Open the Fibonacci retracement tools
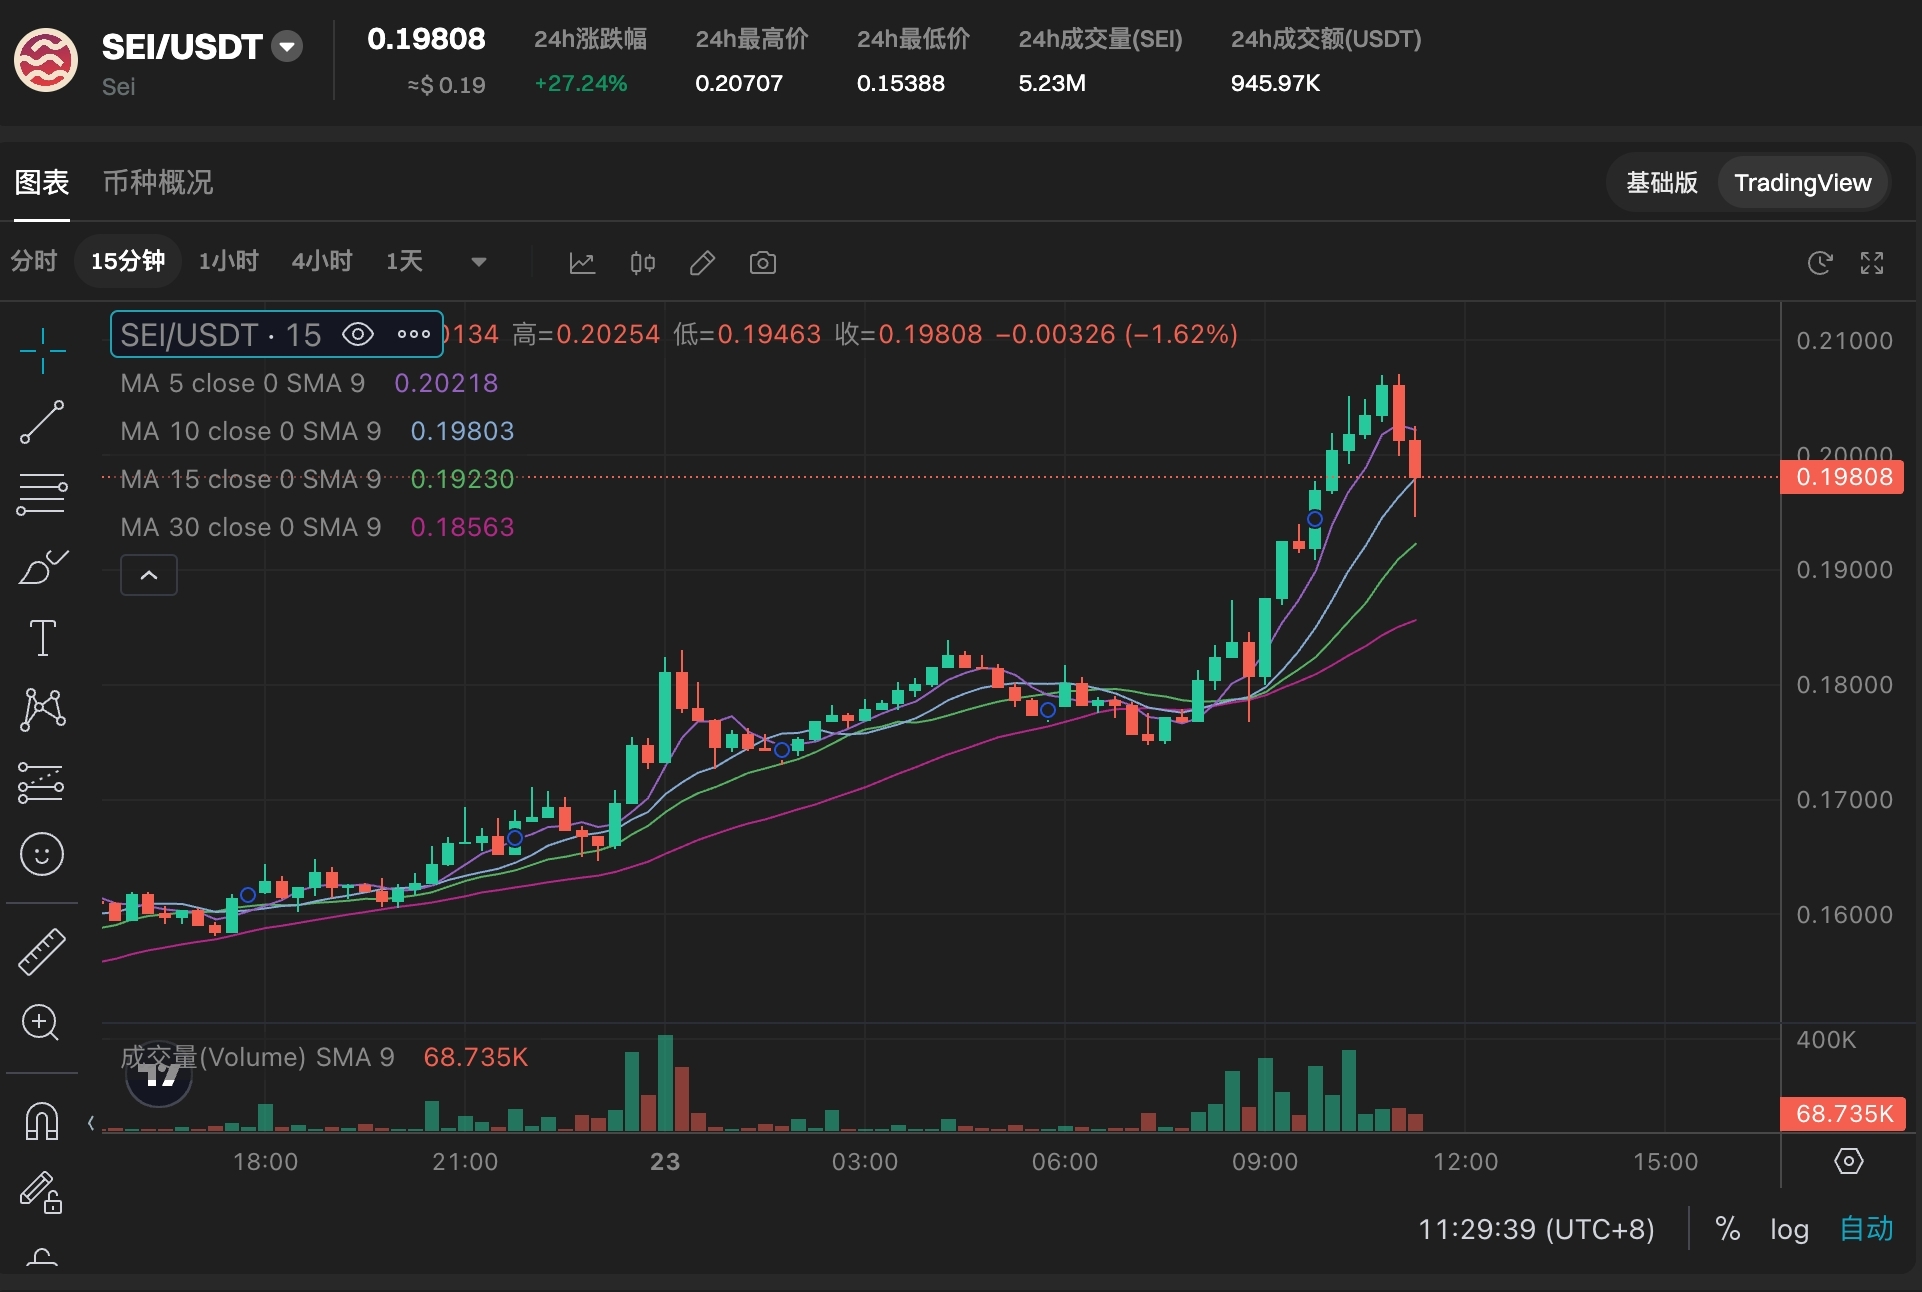This screenshot has height=1292, width=1922. 42,493
